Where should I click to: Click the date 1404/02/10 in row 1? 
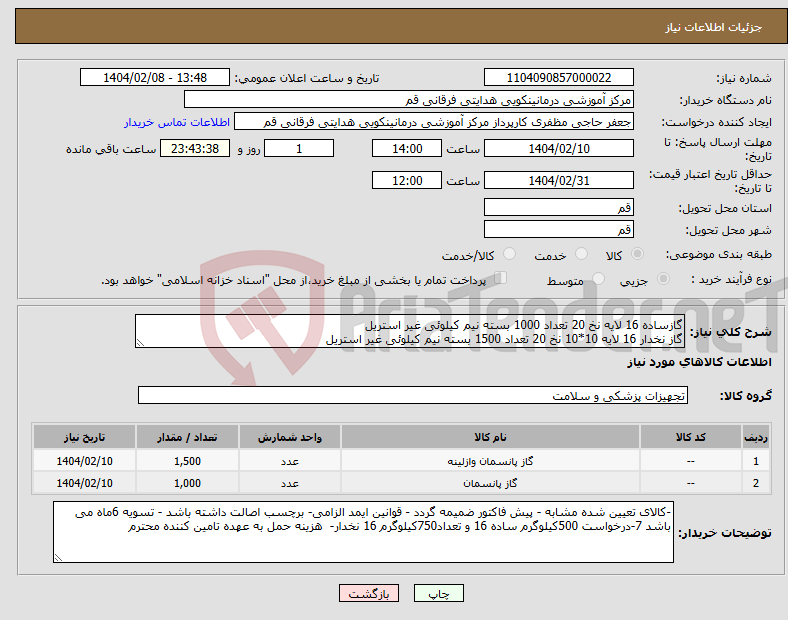(84, 461)
